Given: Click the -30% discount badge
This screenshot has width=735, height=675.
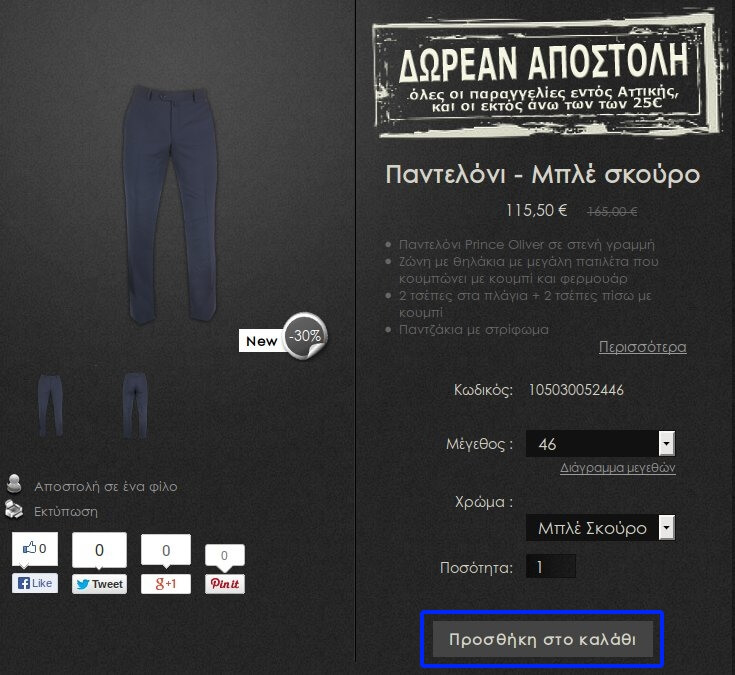Looking at the screenshot, I should pos(305,336).
